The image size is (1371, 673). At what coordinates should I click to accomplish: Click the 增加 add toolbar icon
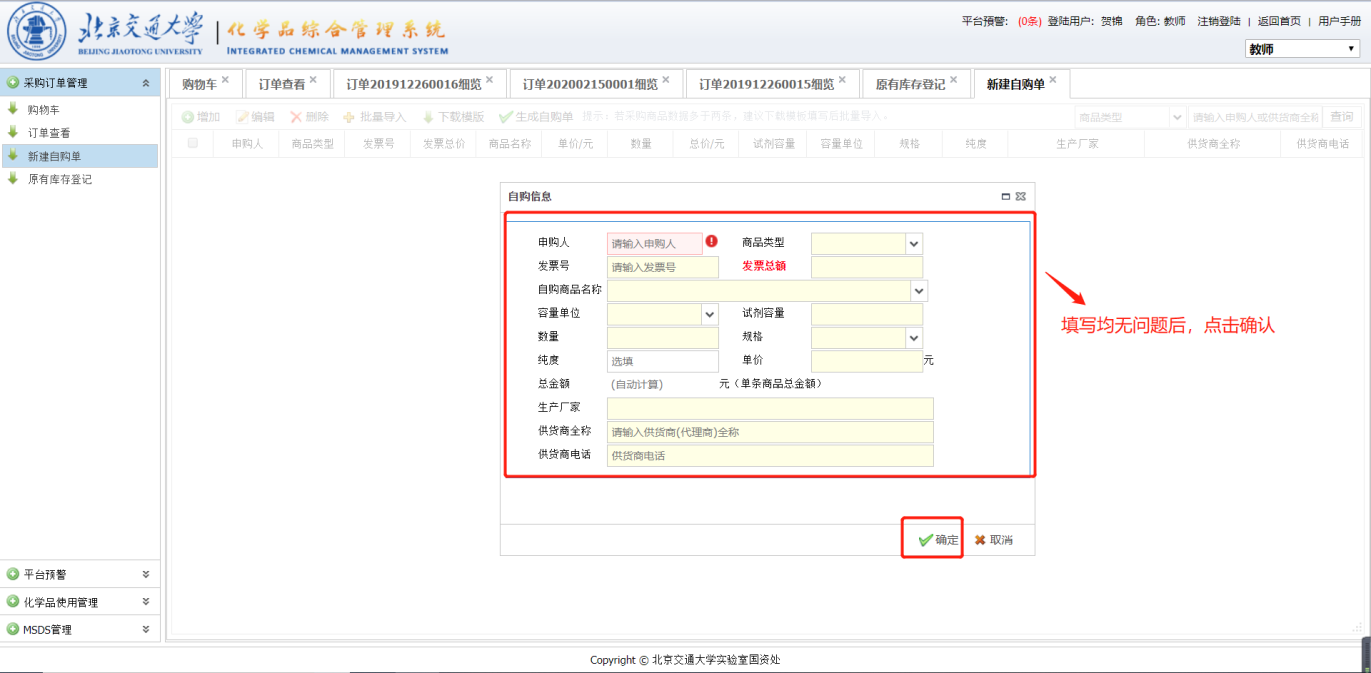click(x=188, y=117)
